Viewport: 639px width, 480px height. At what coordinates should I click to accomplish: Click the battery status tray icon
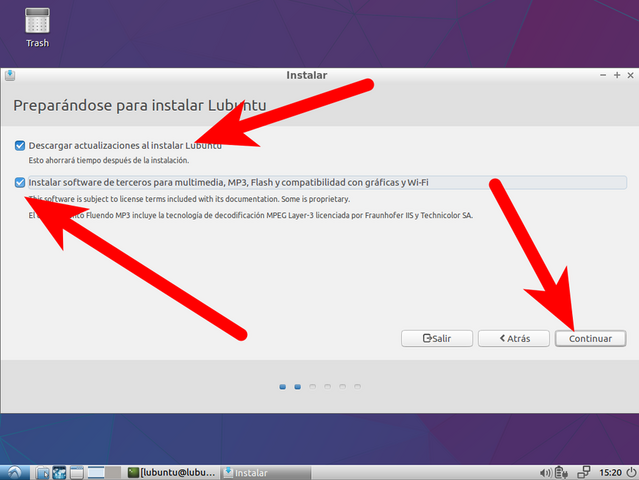[562, 473]
